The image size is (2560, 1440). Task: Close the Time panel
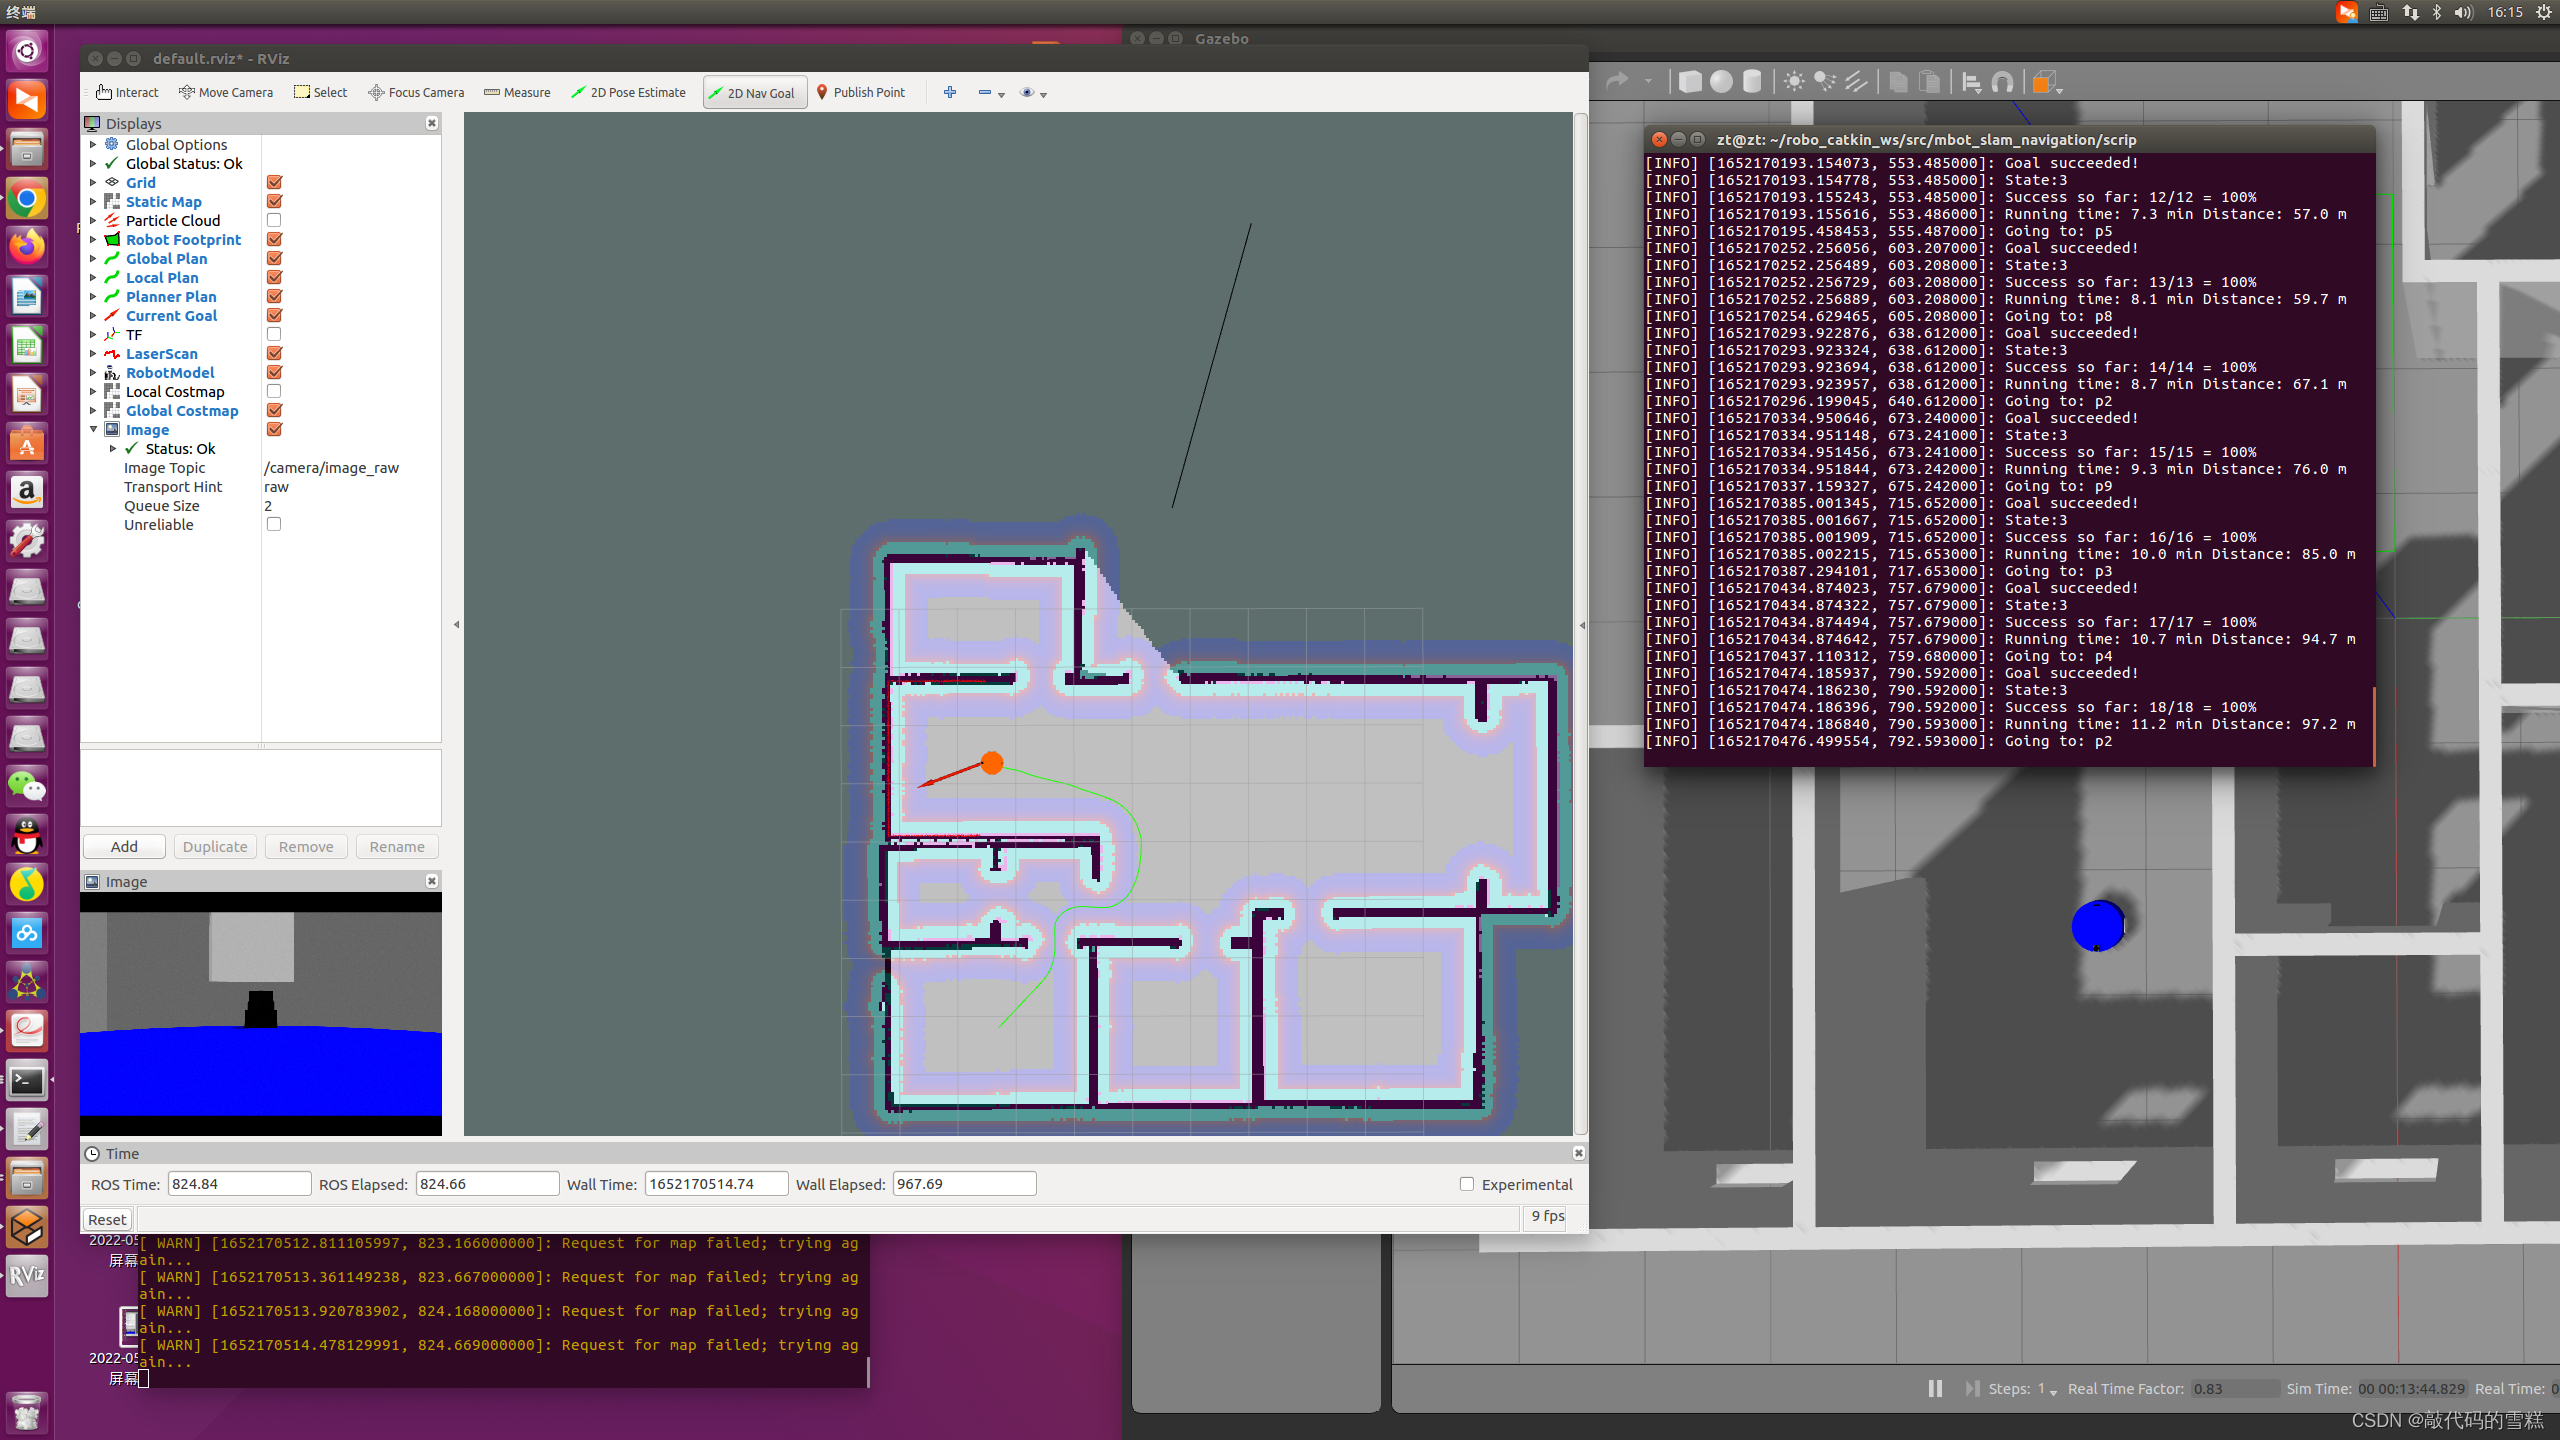coord(1578,1152)
